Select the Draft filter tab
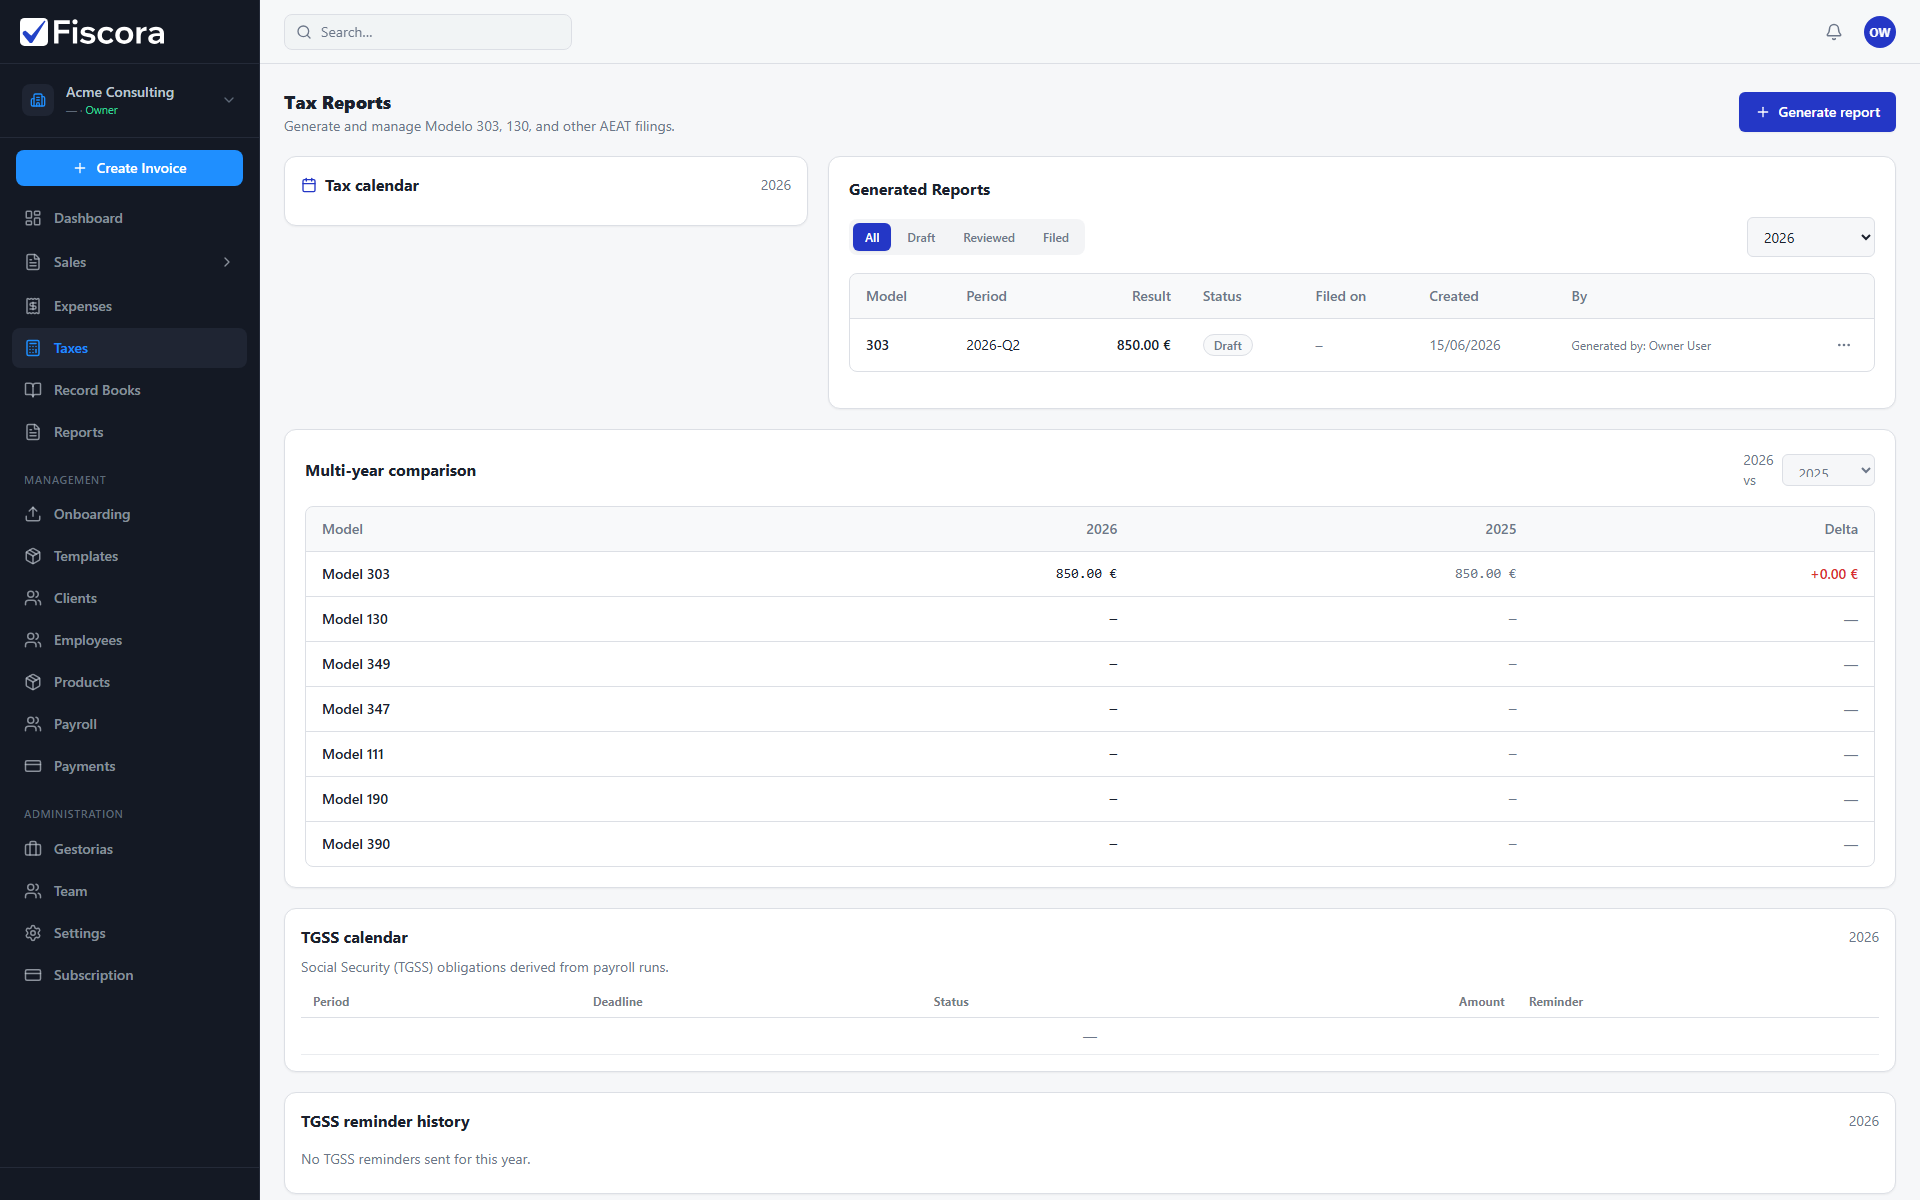The height and width of the screenshot is (1200, 1920). [x=921, y=237]
